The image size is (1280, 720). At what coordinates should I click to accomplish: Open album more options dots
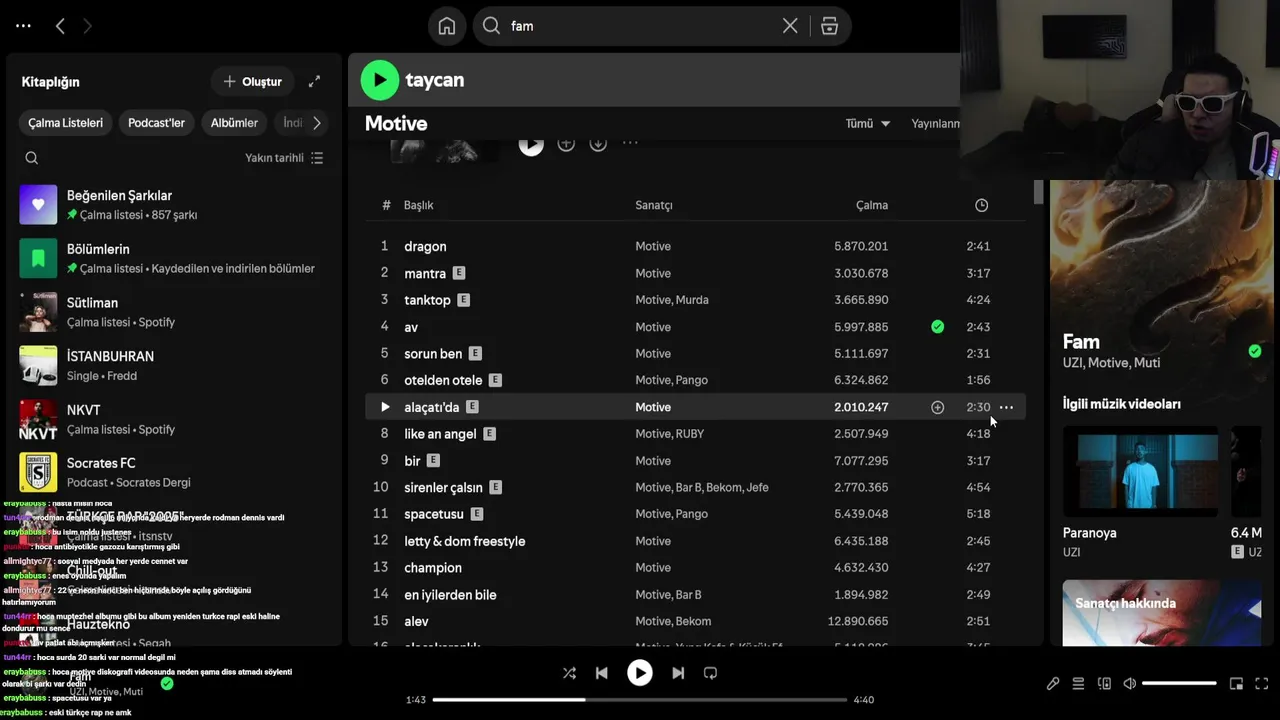coord(630,143)
